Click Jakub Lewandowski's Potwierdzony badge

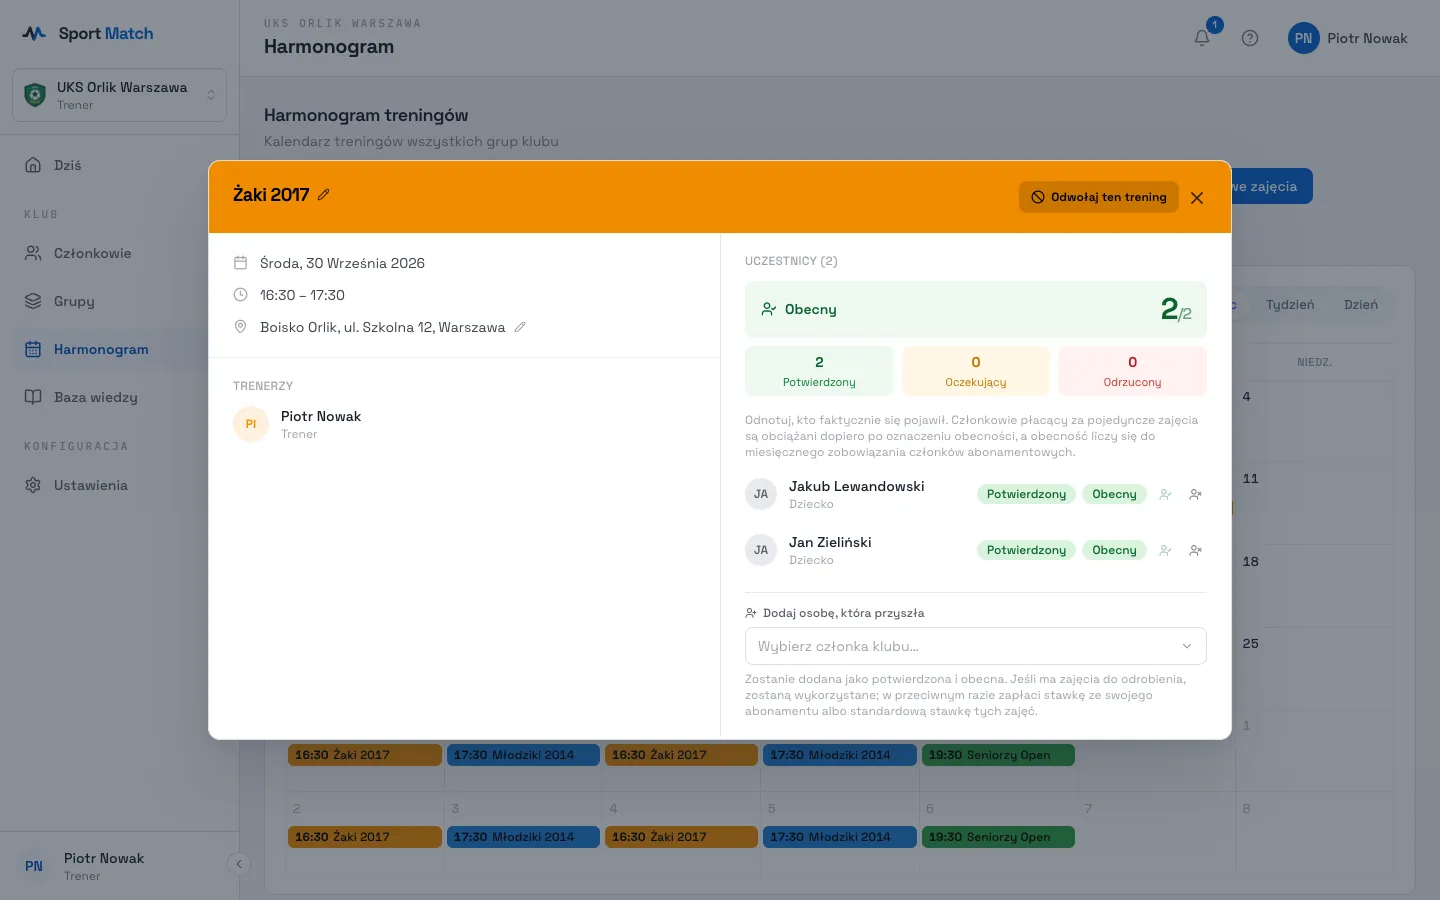click(x=1026, y=494)
